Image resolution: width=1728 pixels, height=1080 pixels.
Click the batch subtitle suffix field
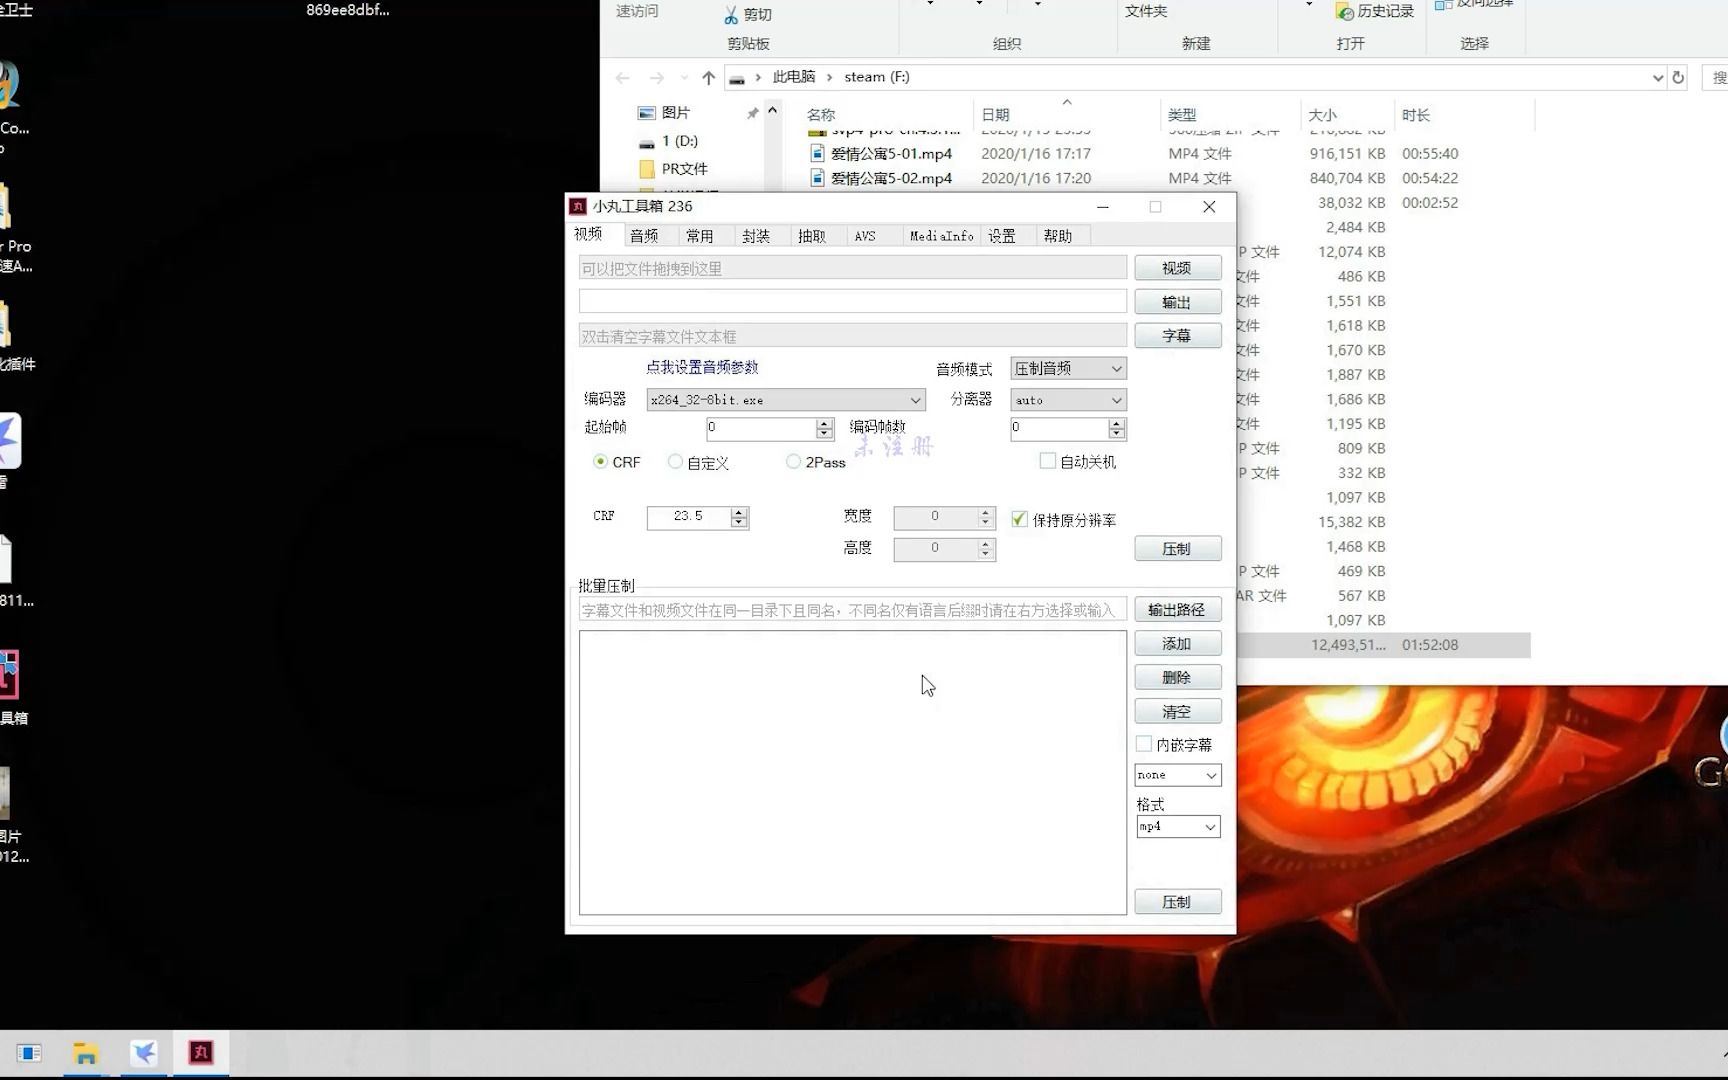[853, 610]
